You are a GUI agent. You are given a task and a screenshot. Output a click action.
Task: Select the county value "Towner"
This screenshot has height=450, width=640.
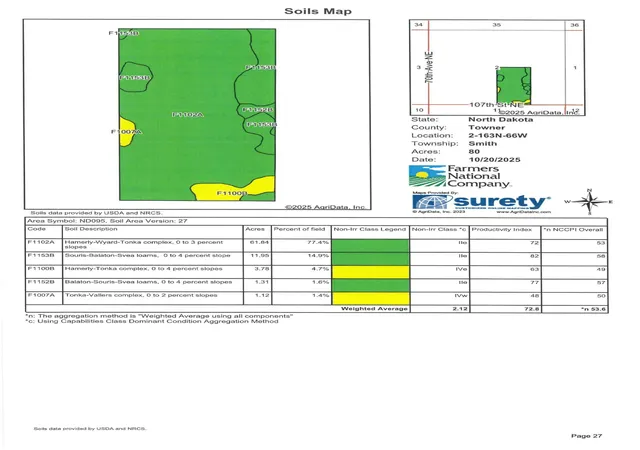486,127
